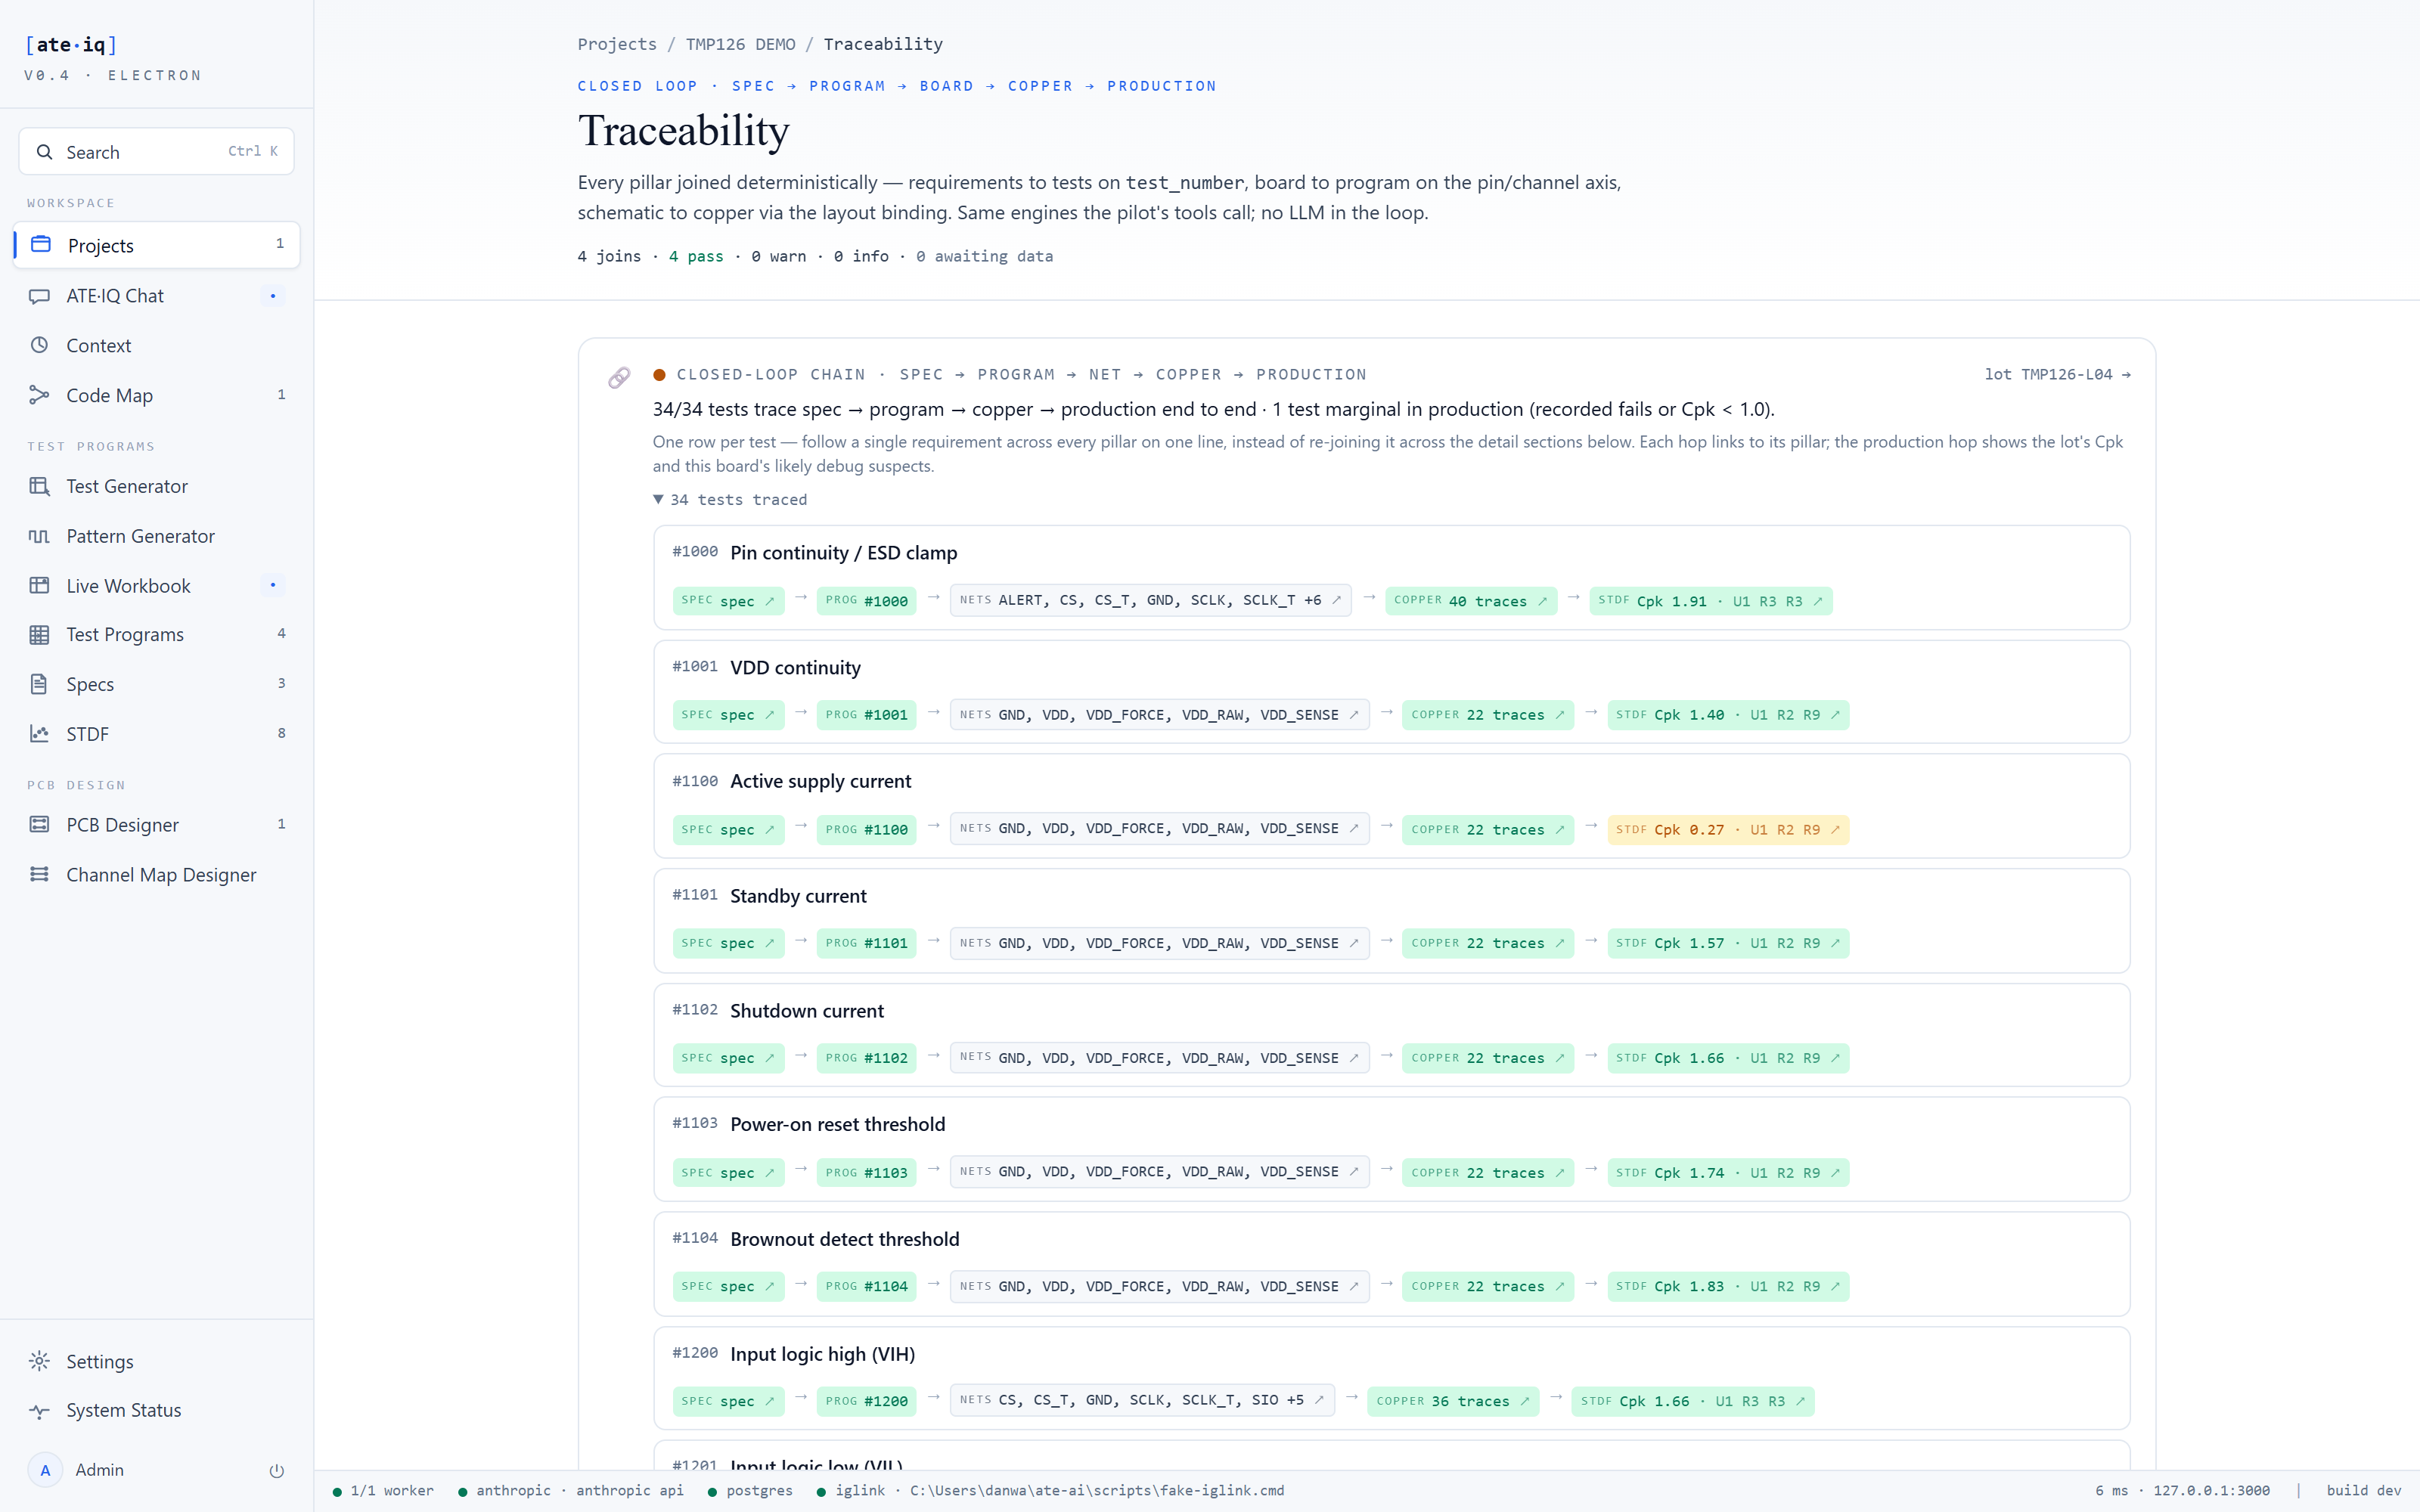Open Channel Map Designer
This screenshot has width=2420, height=1512.
pos(157,874)
